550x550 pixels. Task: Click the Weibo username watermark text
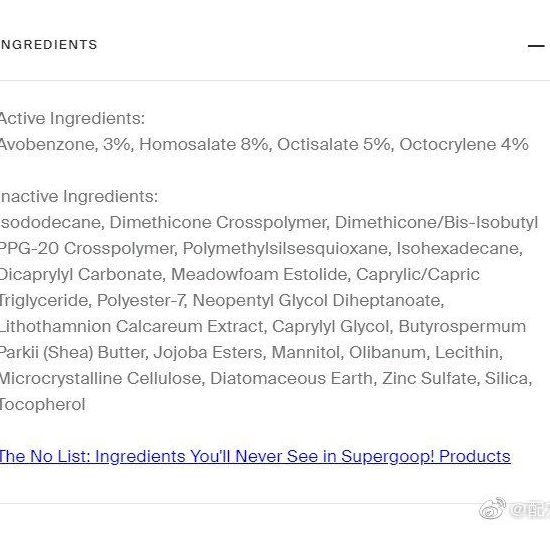click(530, 510)
